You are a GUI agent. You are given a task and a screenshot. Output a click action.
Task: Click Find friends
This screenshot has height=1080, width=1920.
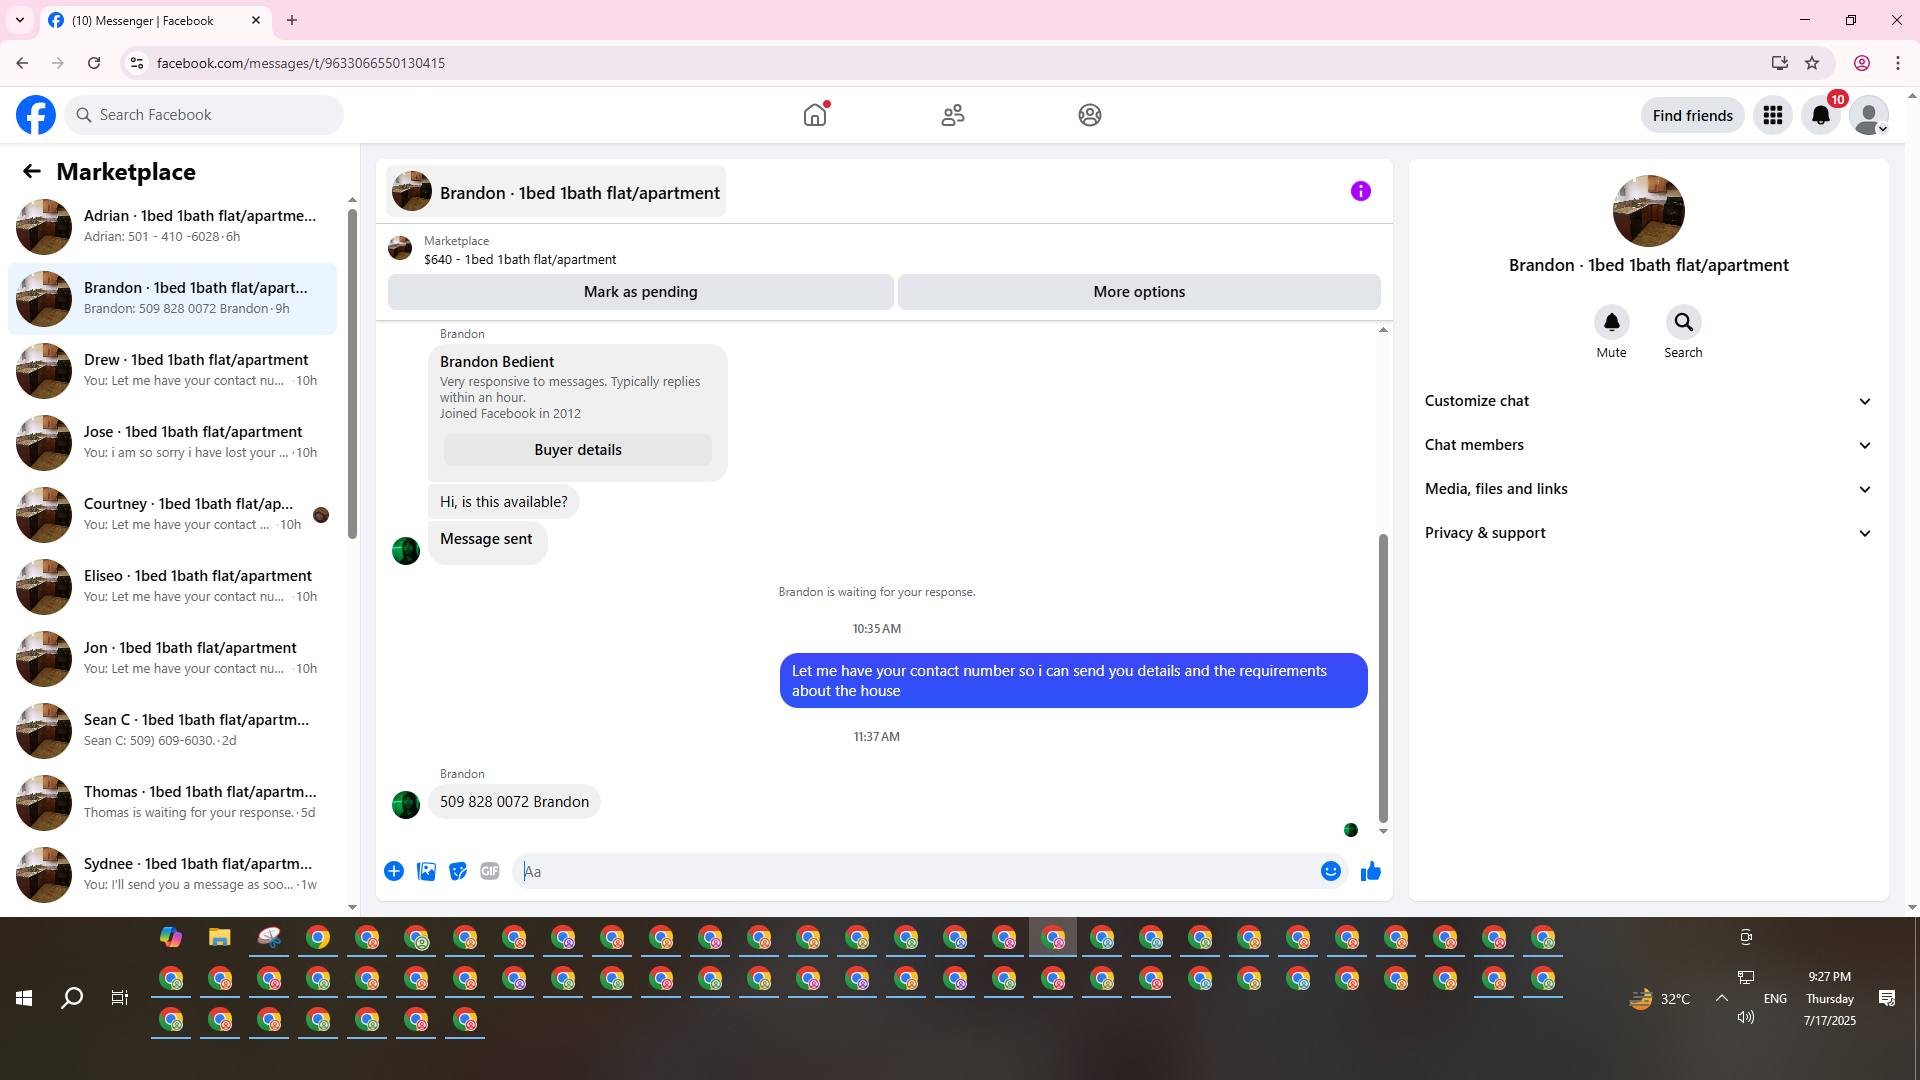point(1692,115)
